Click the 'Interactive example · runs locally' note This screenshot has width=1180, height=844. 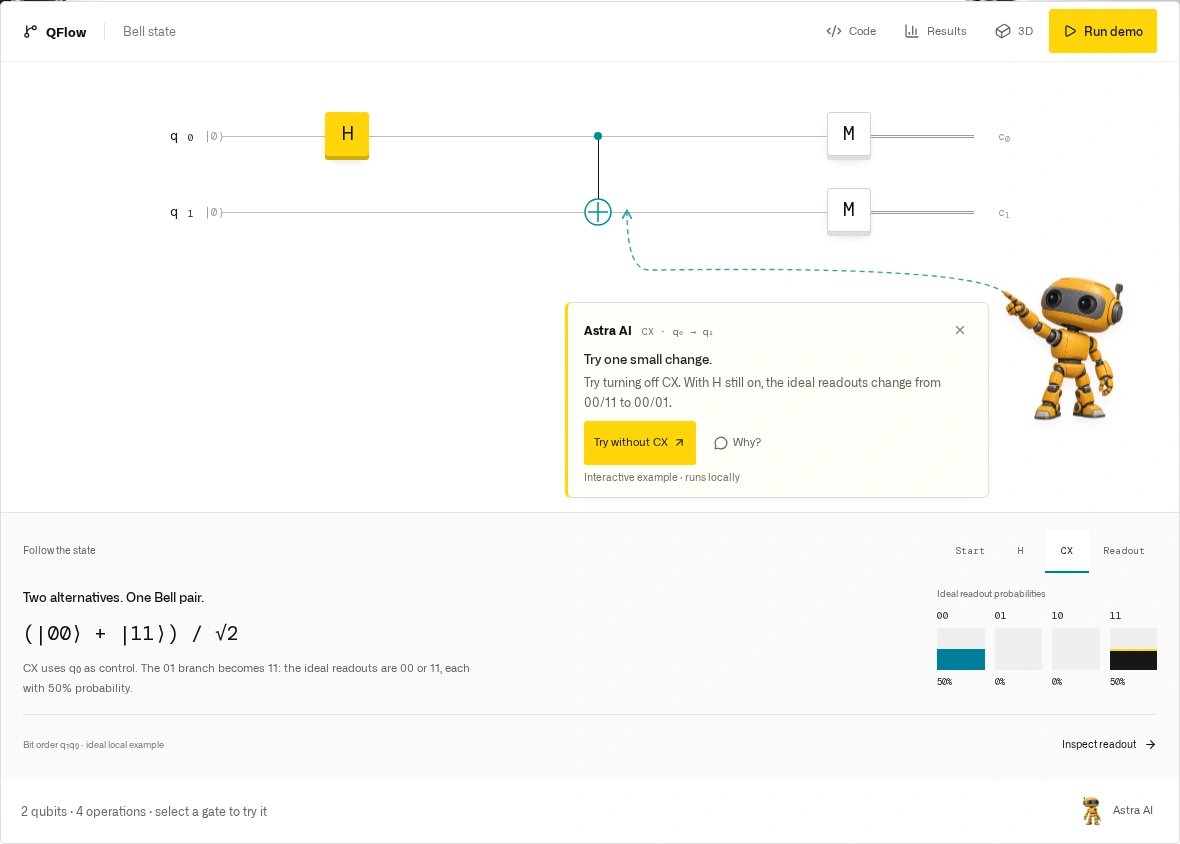[661, 478]
